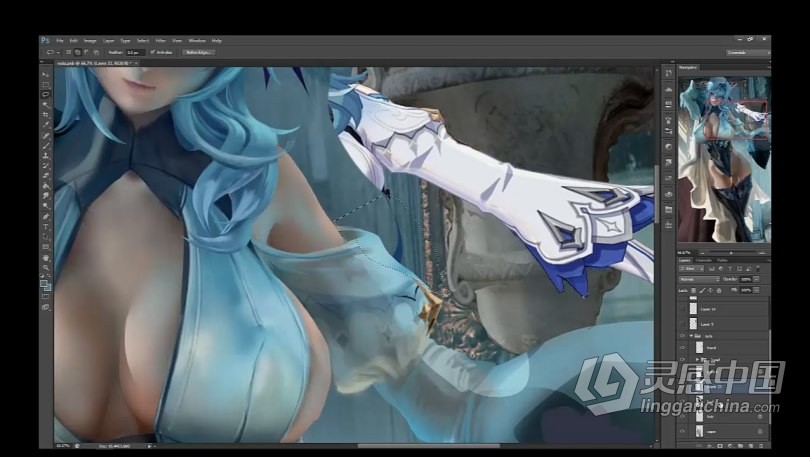Toggle Lock transparent pixels

[x=694, y=291]
